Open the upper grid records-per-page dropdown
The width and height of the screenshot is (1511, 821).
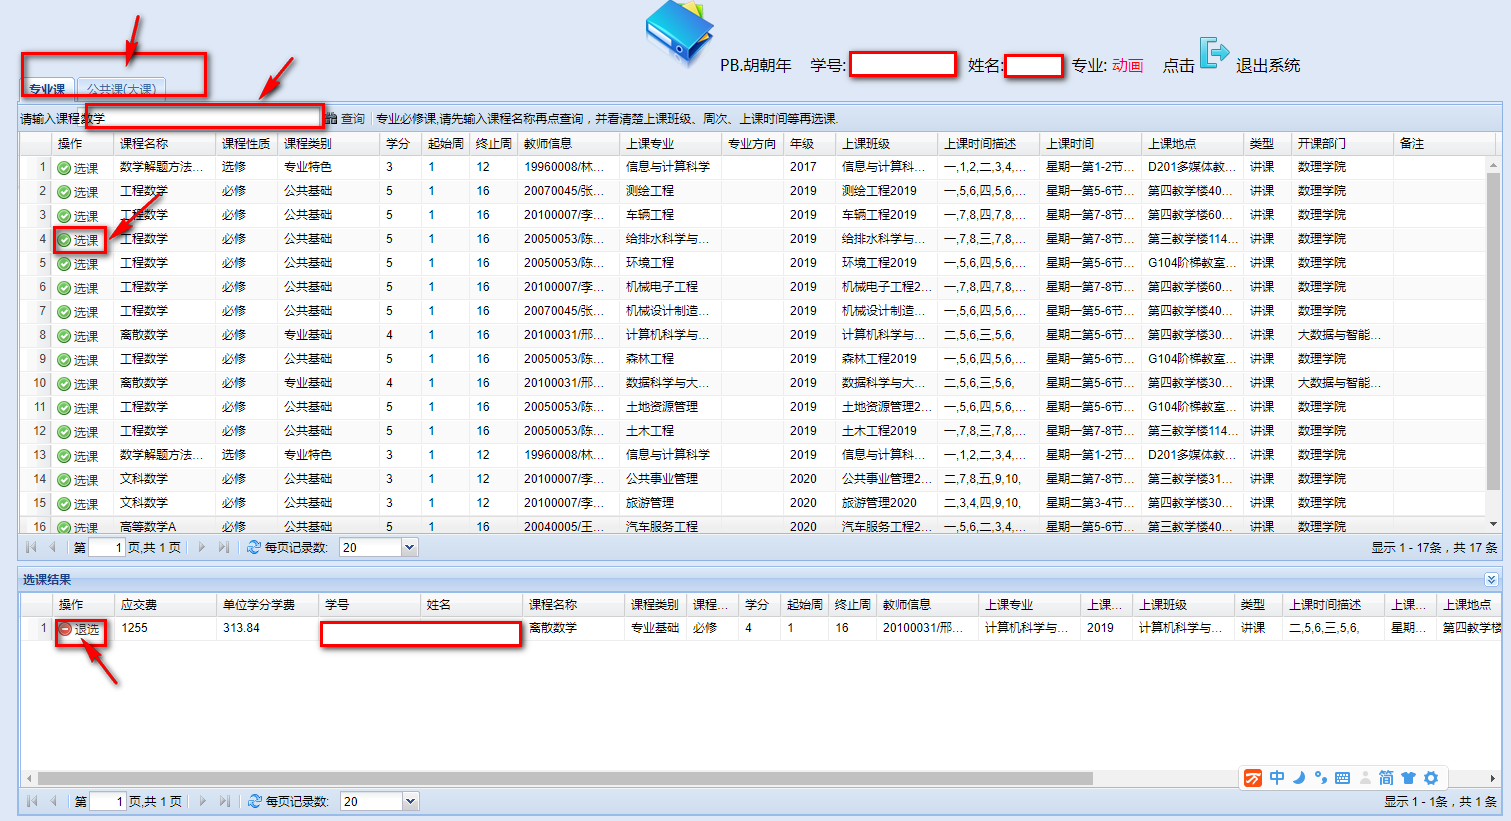409,548
